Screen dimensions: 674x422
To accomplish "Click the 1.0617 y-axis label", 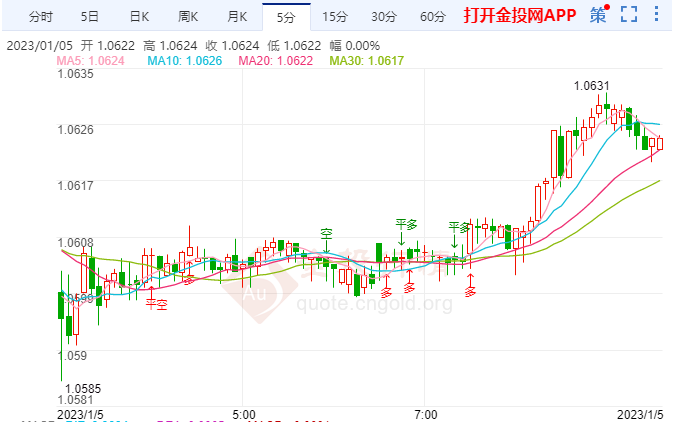I will [75, 186].
